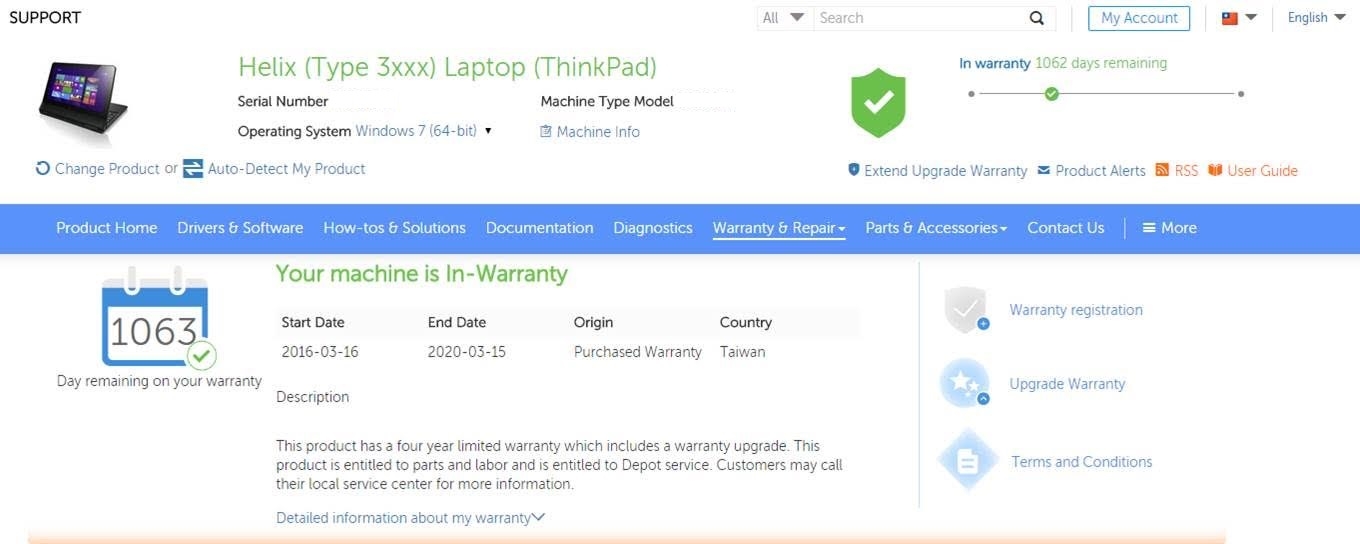Screen dimensions: 1360x544
Task: Click the Auto-Detect My Product icon
Action: (x=193, y=168)
